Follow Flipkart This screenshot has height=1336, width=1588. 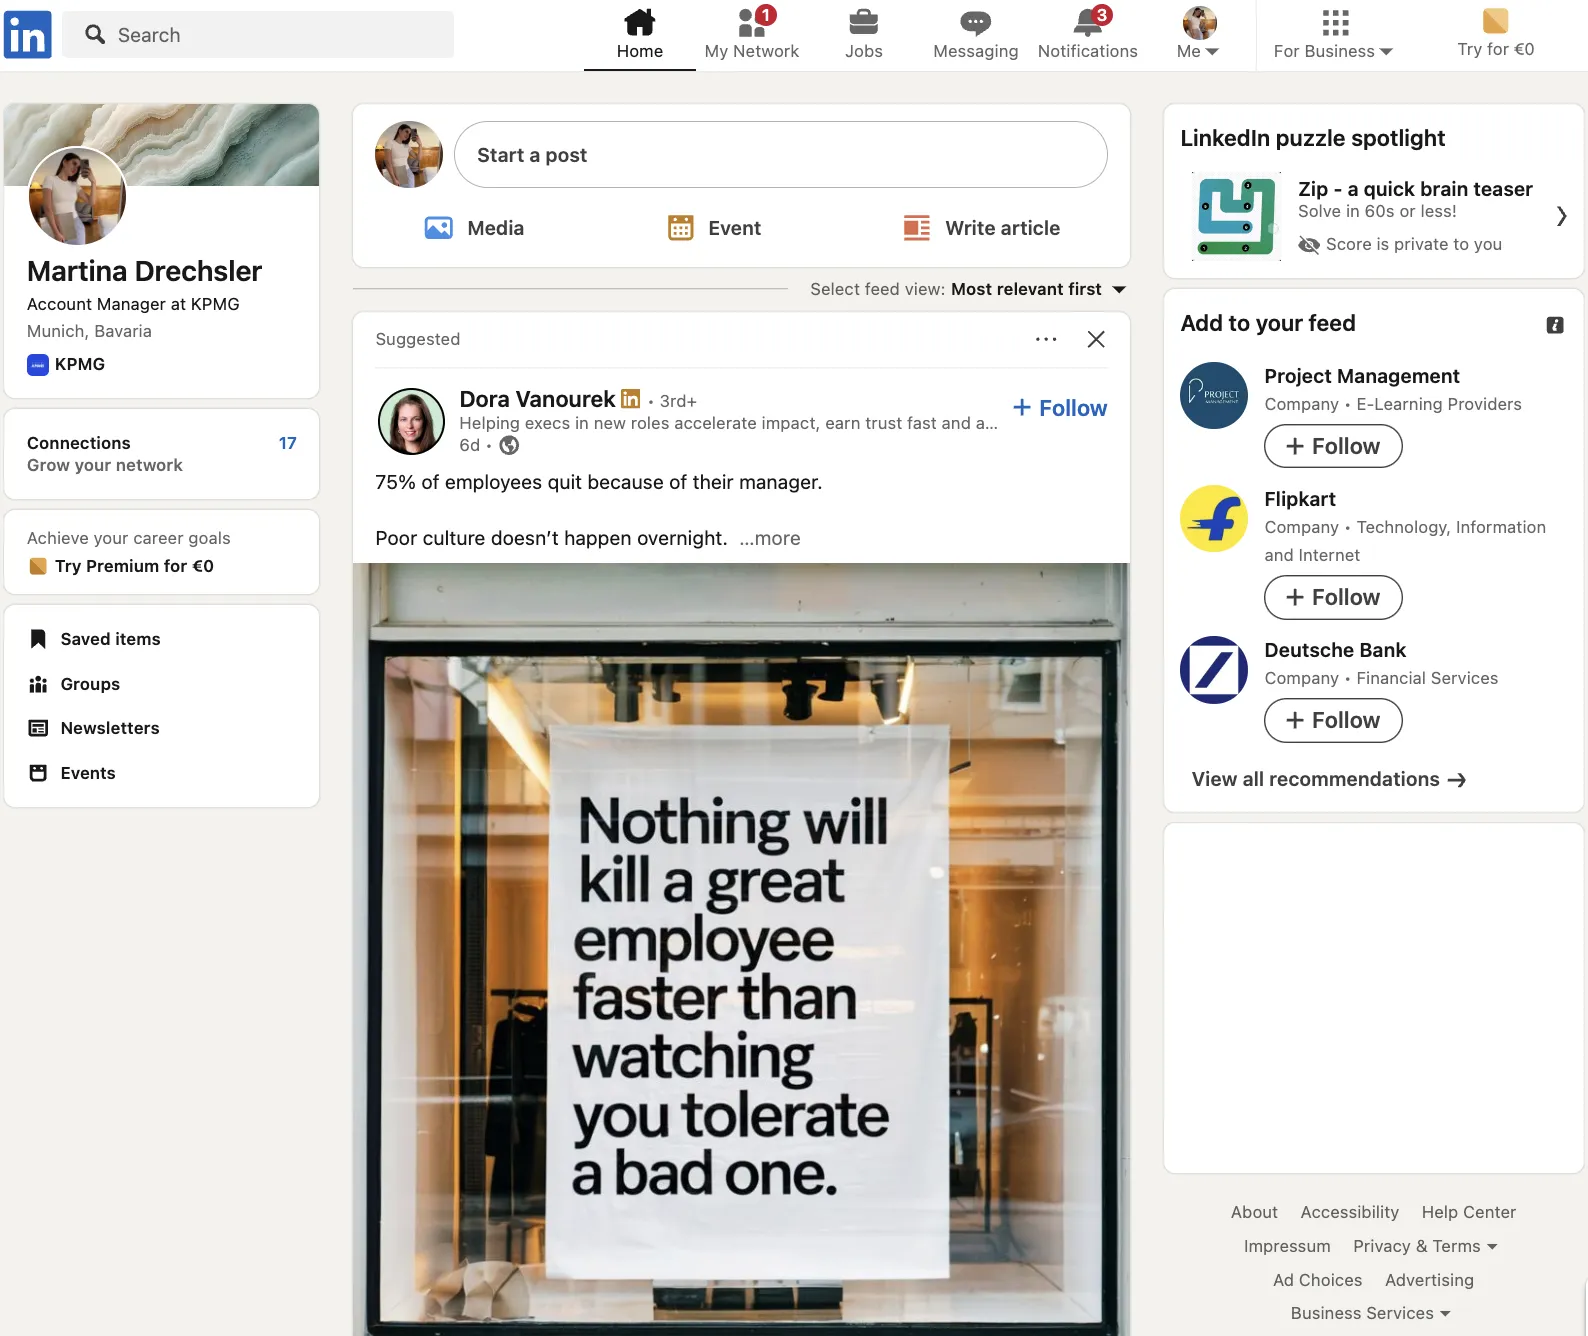coord(1333,597)
